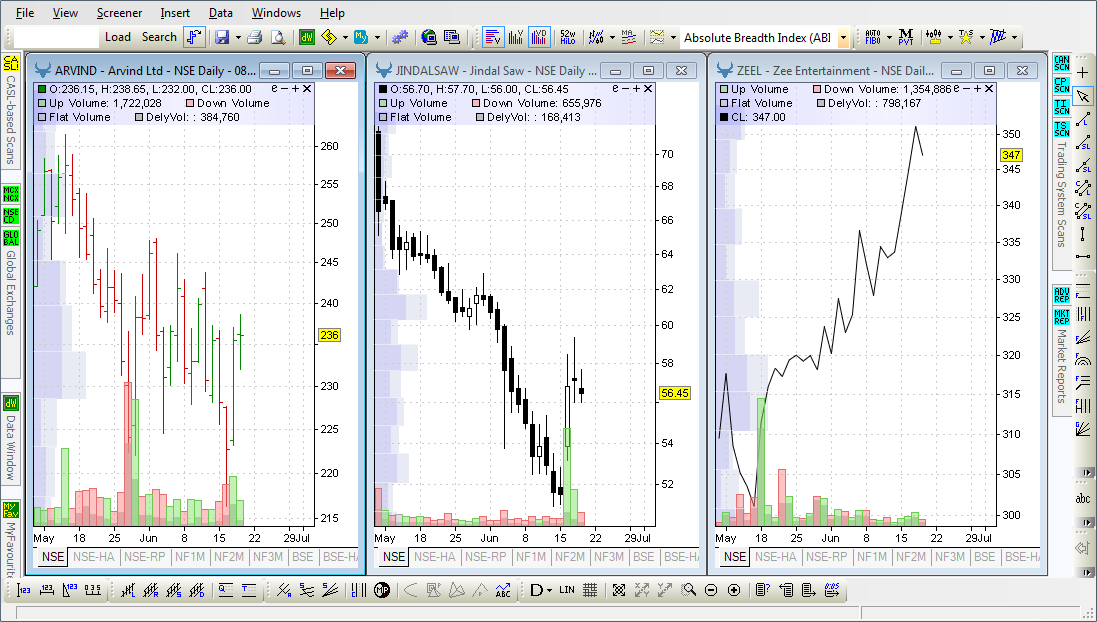Screen dimensions: 1097x622
Task: Open the Trading System Scans side panel
Action: (1061, 195)
